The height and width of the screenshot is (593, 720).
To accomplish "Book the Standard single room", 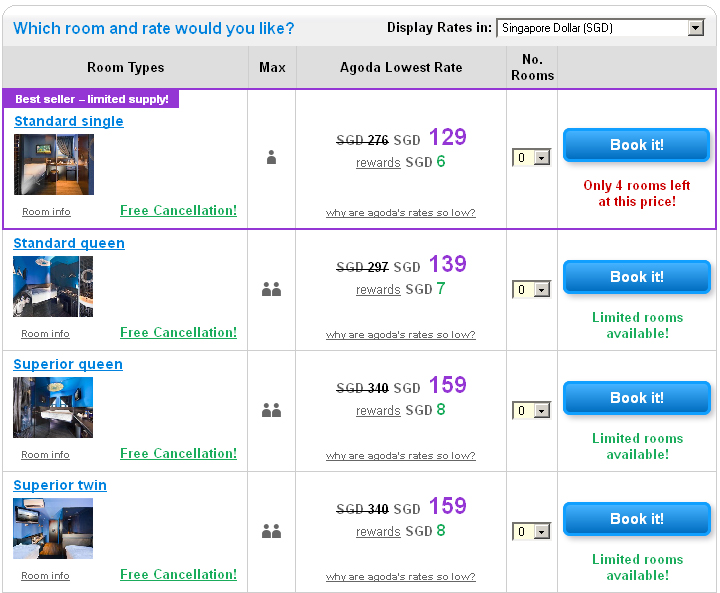I will [x=637, y=145].
